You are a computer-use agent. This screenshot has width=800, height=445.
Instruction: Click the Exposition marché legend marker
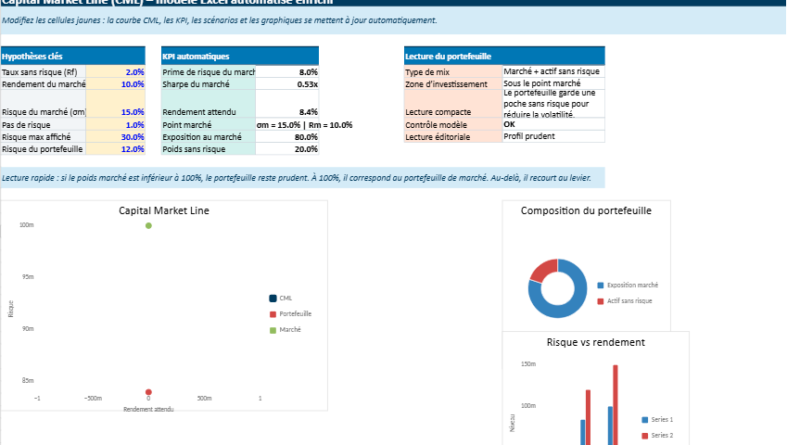600,285
